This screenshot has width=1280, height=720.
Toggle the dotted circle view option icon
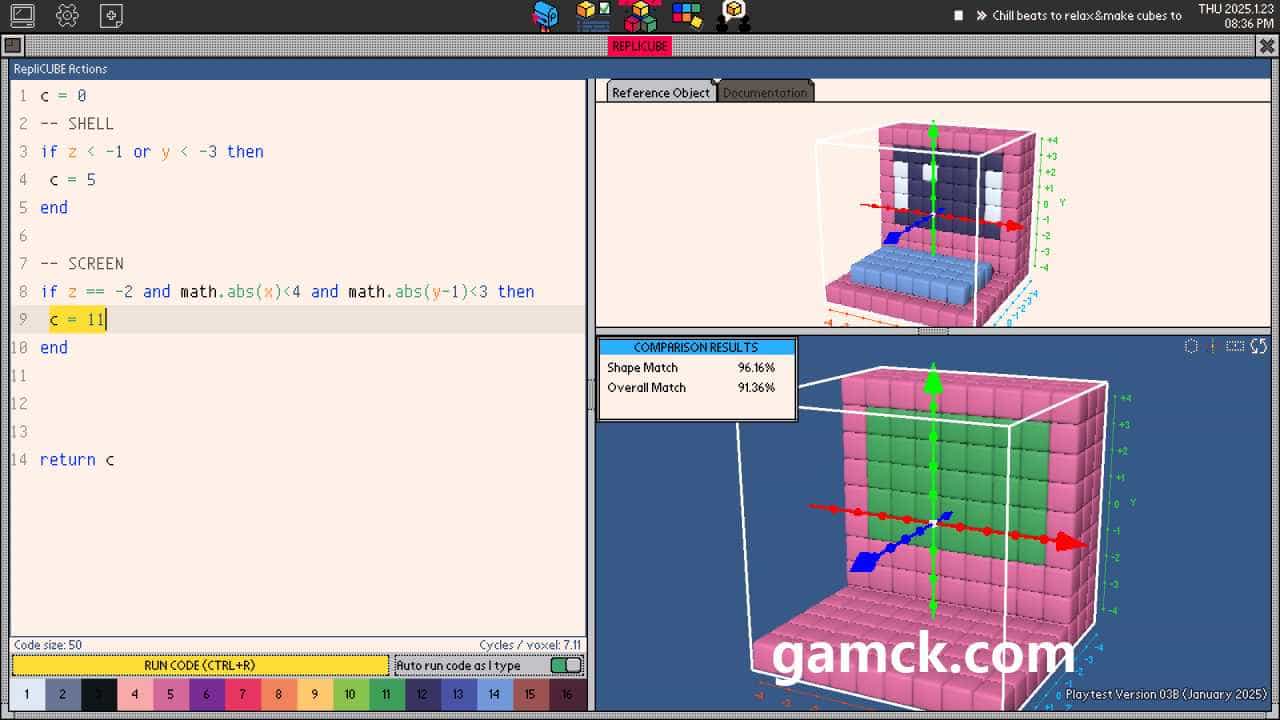[1191, 346]
